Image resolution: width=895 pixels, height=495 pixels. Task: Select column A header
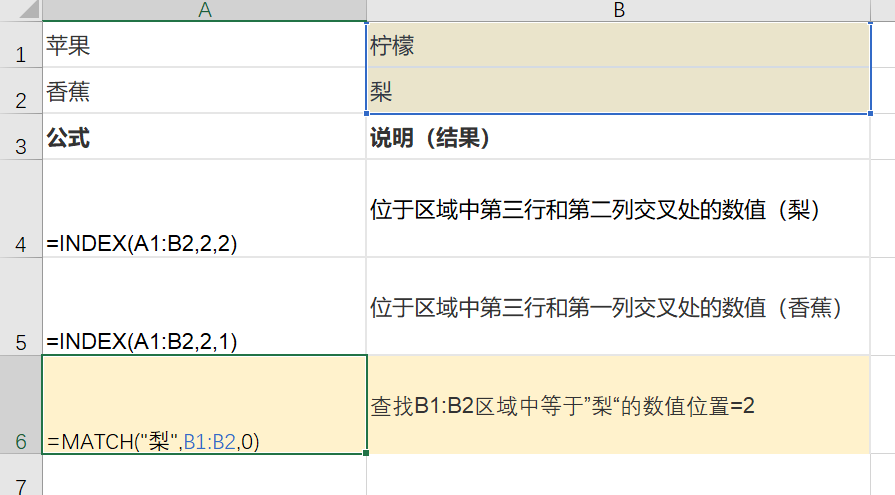pos(204,10)
